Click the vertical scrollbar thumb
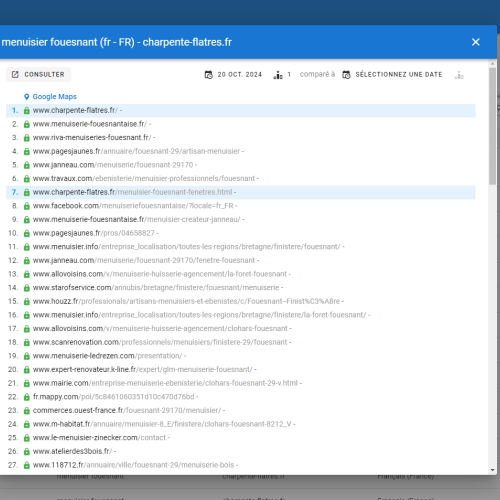This screenshot has height=500, width=500. (492, 126)
